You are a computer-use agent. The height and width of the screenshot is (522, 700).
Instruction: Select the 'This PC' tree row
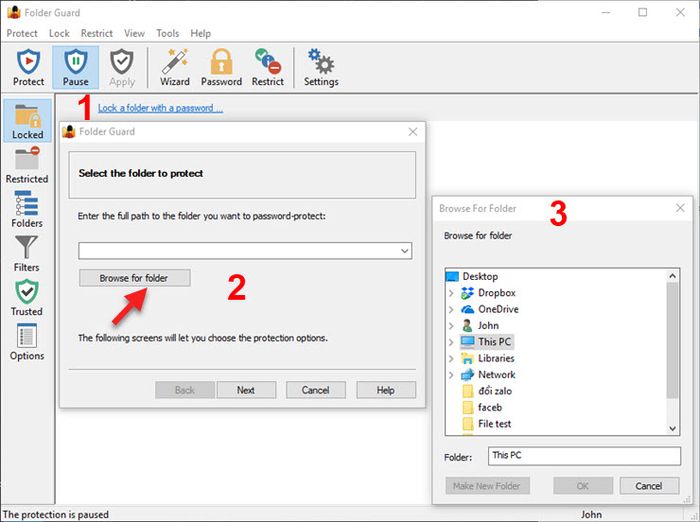(487, 342)
